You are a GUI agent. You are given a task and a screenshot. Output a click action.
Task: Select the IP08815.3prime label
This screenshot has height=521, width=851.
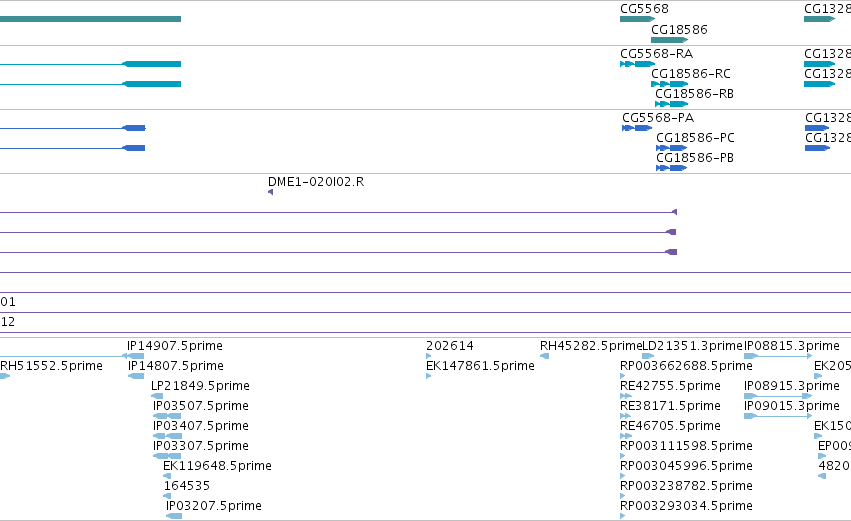click(792, 346)
